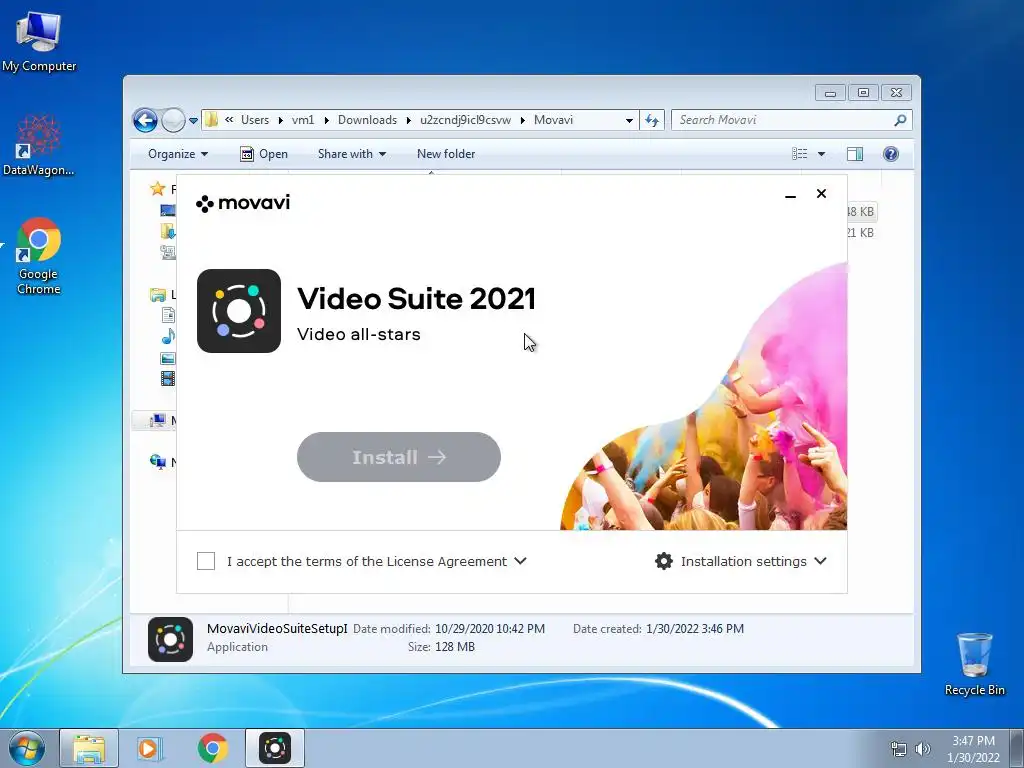Viewport: 1024px width, 768px height.
Task: Open Chrome from the taskbar
Action: (213, 748)
